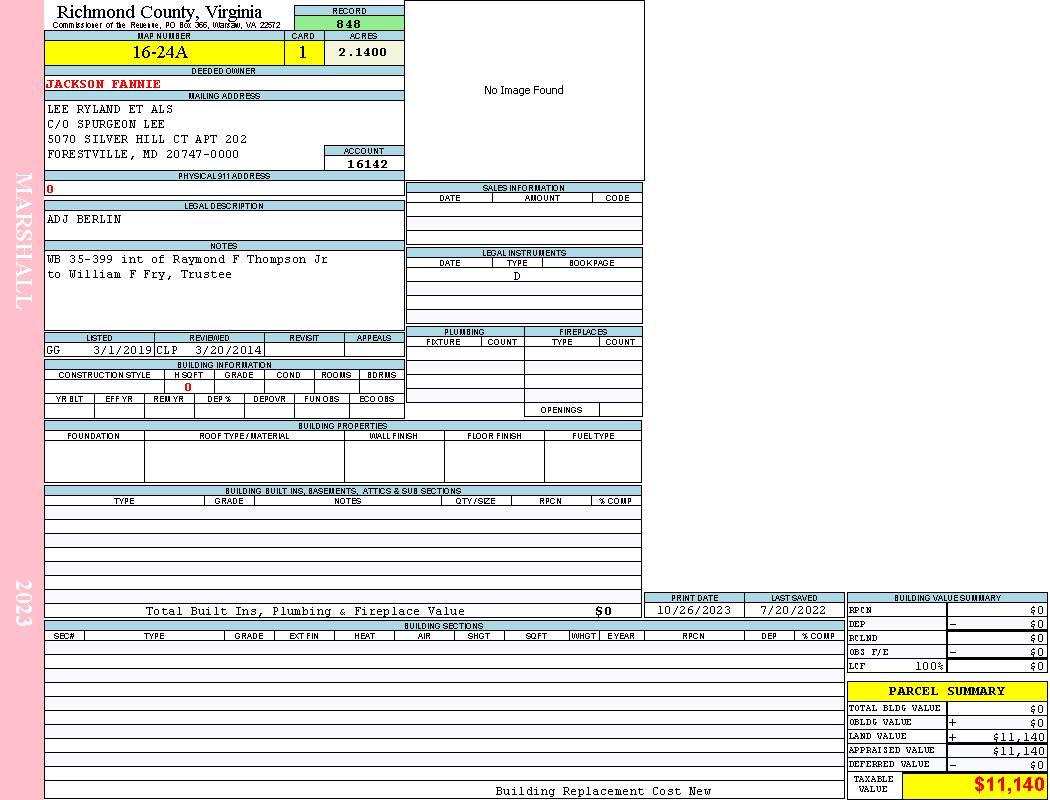Click the APPEALS column header
Screen dimensions: 1050x800
(374, 338)
